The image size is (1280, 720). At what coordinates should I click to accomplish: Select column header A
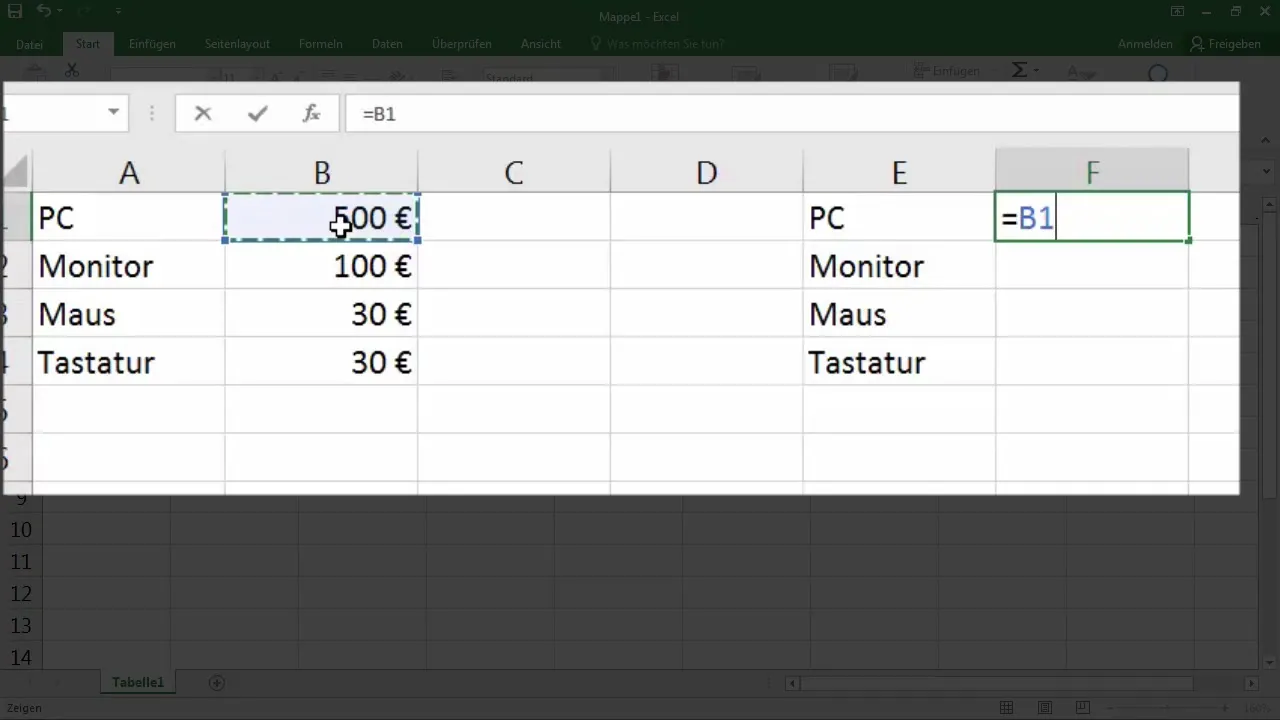click(129, 172)
